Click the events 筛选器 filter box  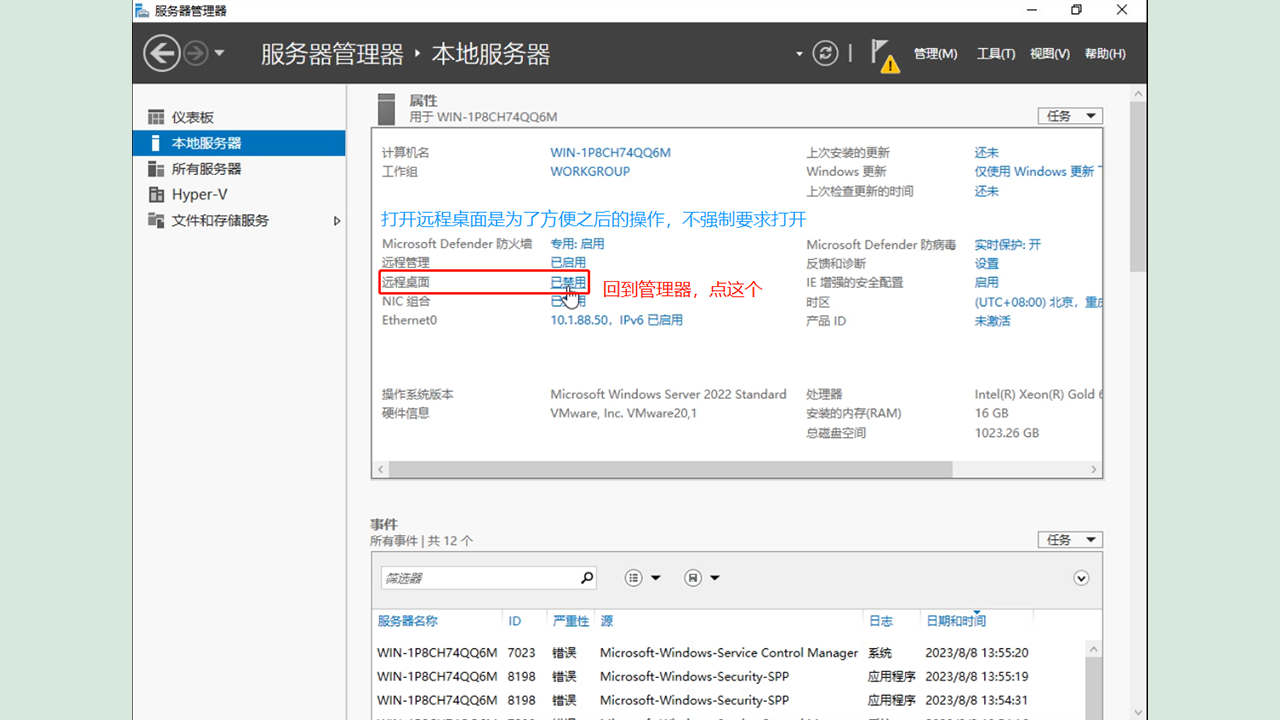(479, 578)
